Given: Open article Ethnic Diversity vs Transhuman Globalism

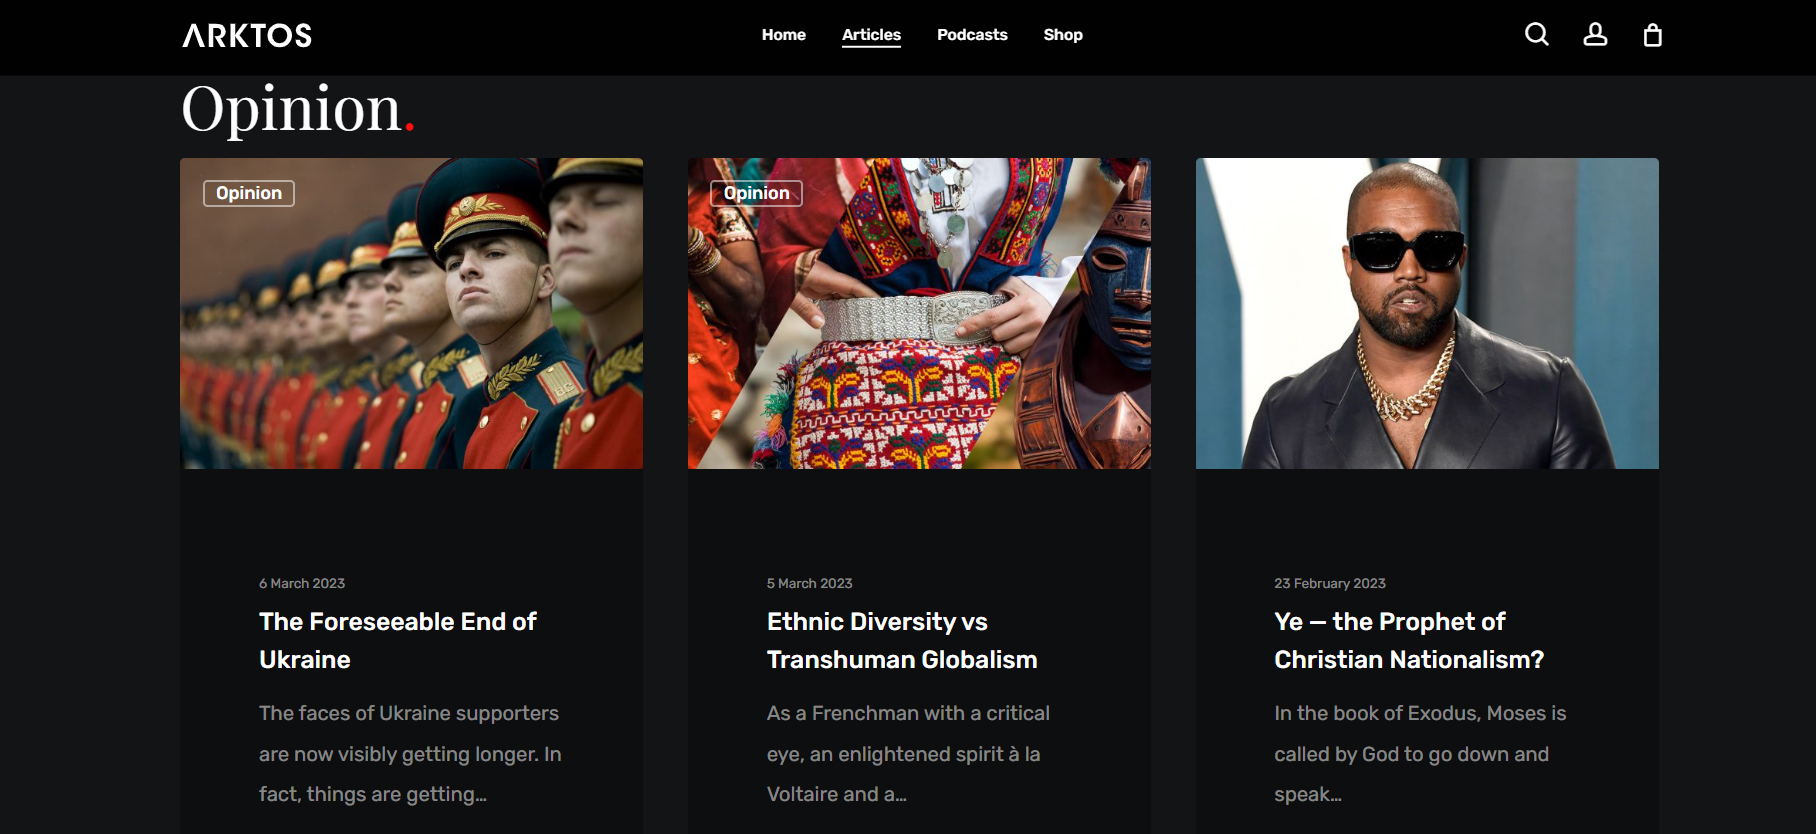Looking at the screenshot, I should coord(902,640).
